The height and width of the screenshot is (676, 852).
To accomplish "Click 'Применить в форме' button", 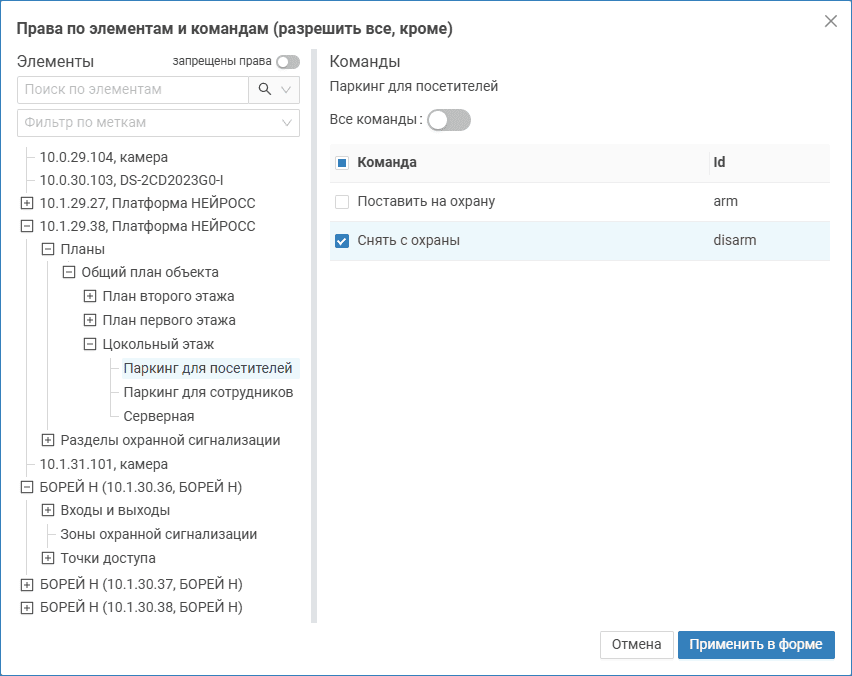I will [x=756, y=645].
